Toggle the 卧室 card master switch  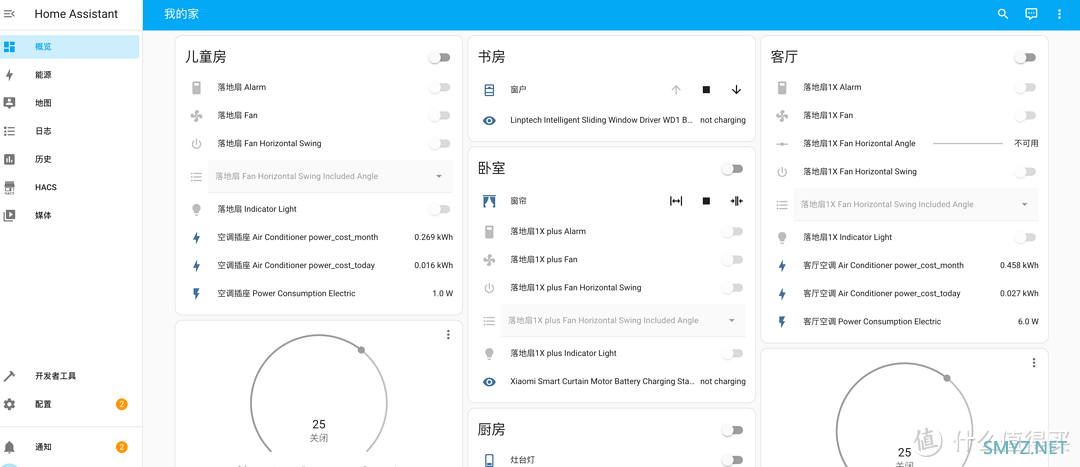pos(732,169)
